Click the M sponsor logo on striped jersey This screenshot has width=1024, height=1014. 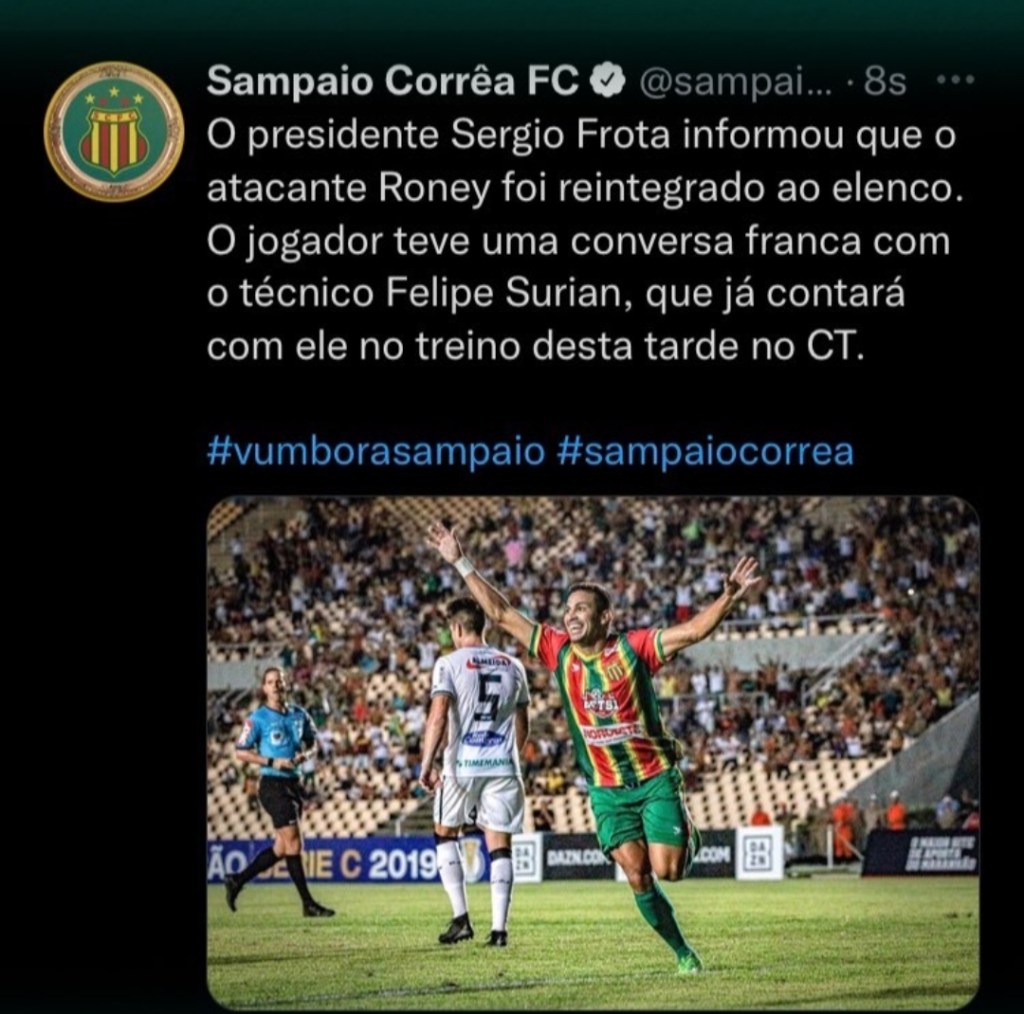pos(615,672)
